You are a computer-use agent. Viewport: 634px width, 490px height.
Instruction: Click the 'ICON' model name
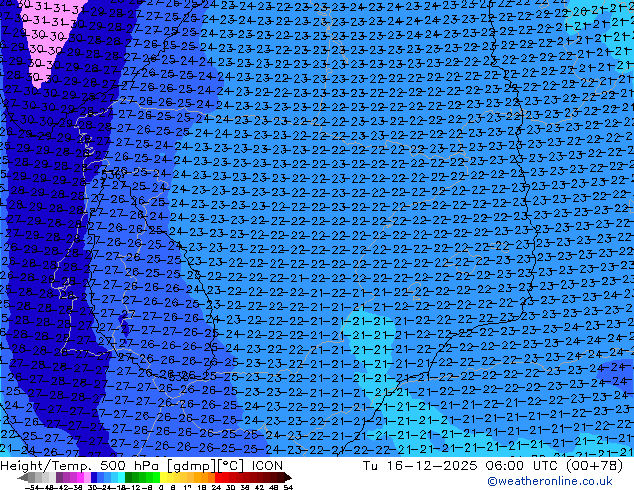pos(267,466)
